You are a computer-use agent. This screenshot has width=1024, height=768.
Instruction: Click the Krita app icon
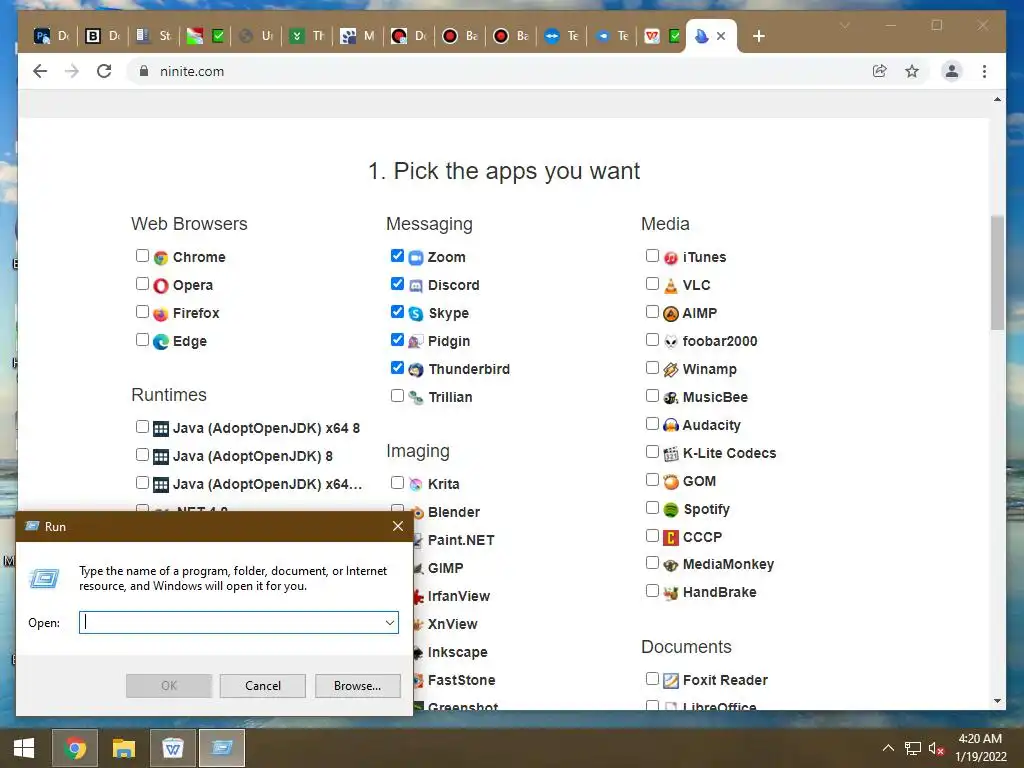click(416, 485)
